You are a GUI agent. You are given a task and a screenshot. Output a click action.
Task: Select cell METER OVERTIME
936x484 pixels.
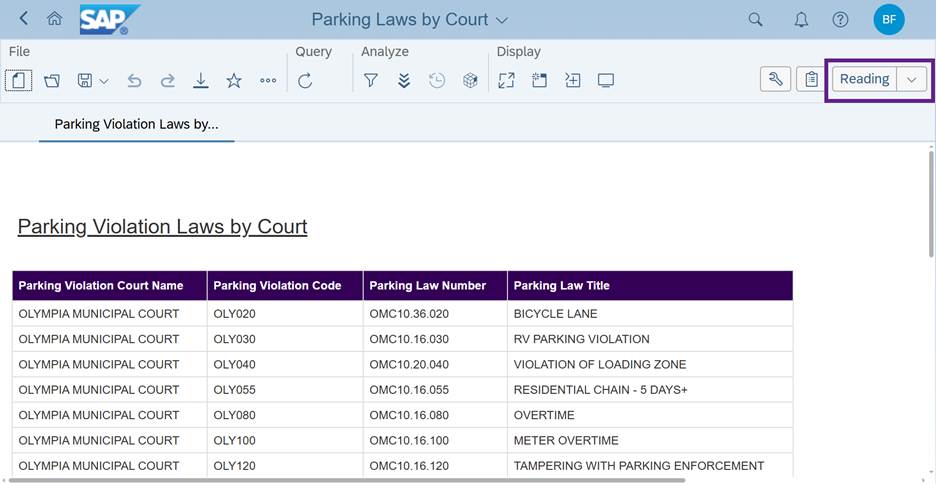tap(650, 440)
